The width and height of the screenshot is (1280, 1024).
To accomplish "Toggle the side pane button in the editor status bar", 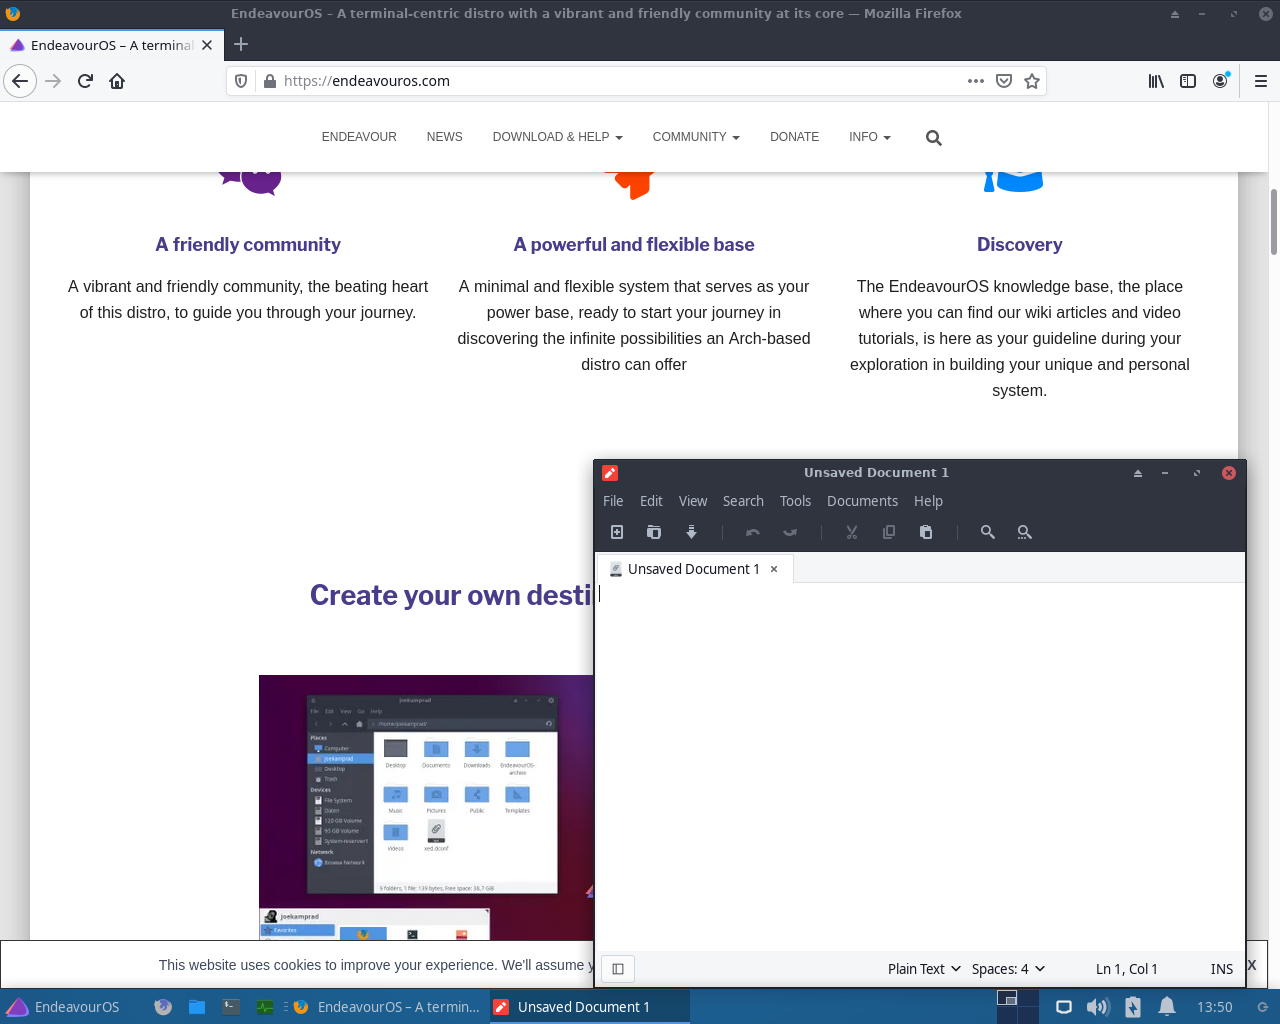I will [618, 968].
